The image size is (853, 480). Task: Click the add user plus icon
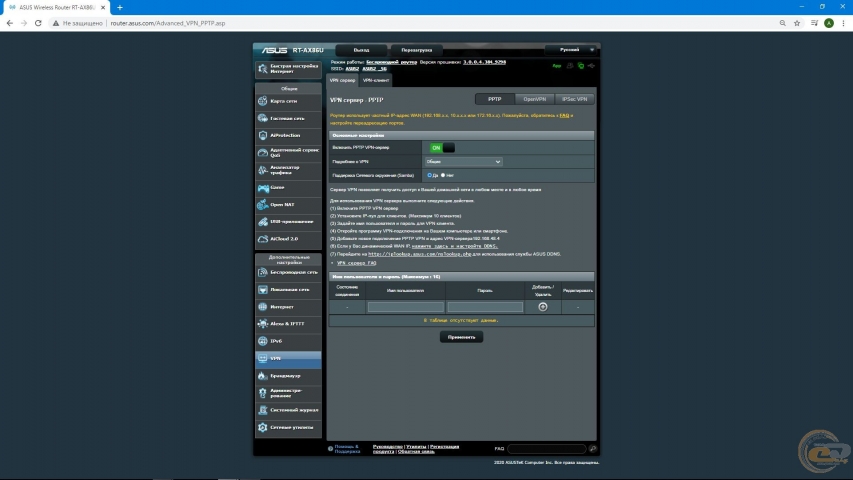tap(542, 307)
